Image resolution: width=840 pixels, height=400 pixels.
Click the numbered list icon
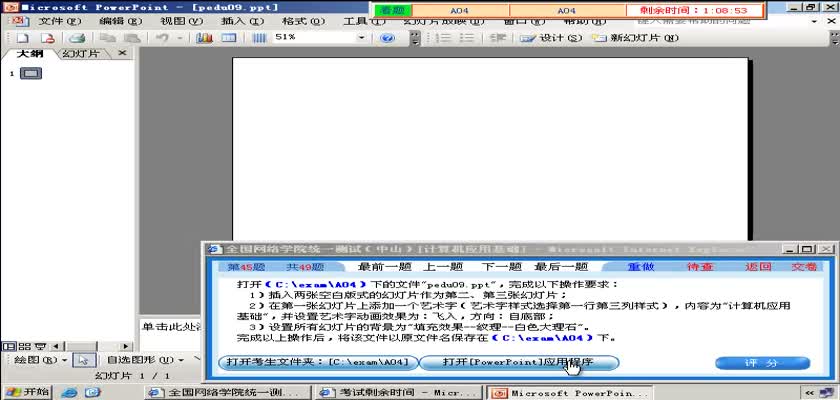point(443,38)
